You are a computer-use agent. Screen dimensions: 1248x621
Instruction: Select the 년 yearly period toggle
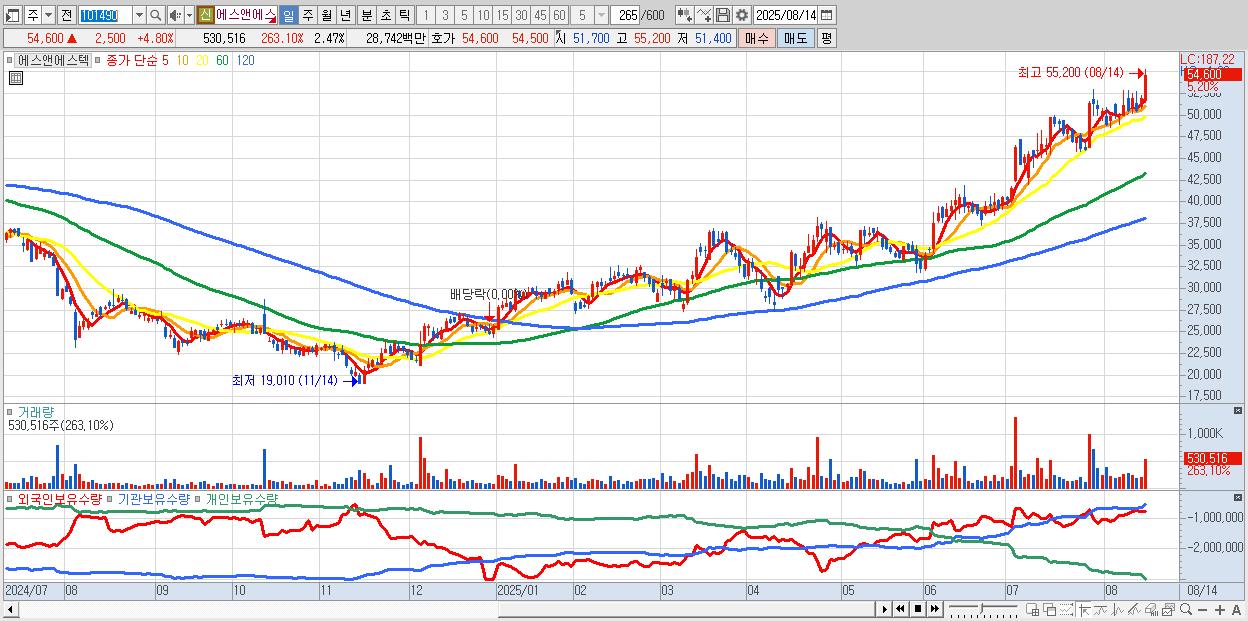[345, 15]
